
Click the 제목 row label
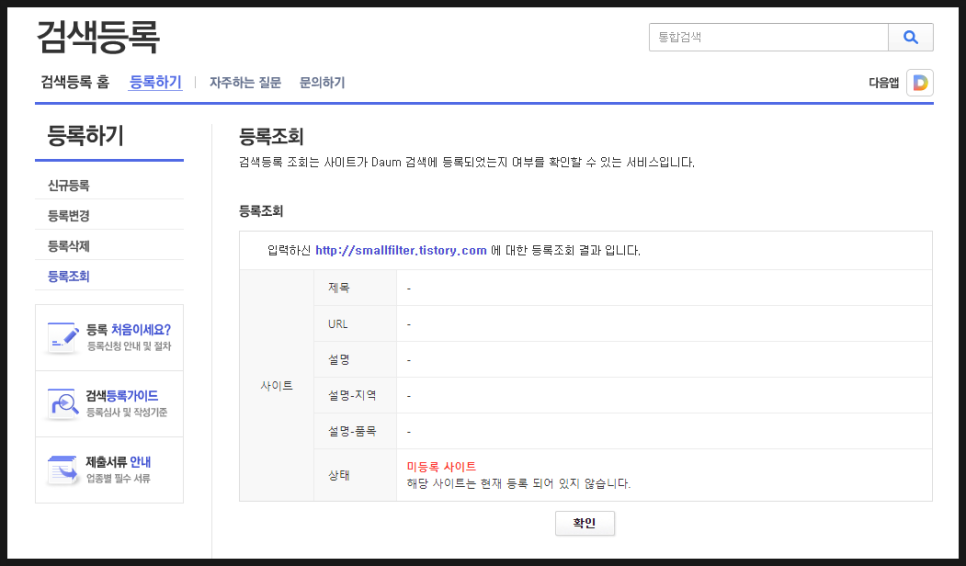[x=339, y=288]
